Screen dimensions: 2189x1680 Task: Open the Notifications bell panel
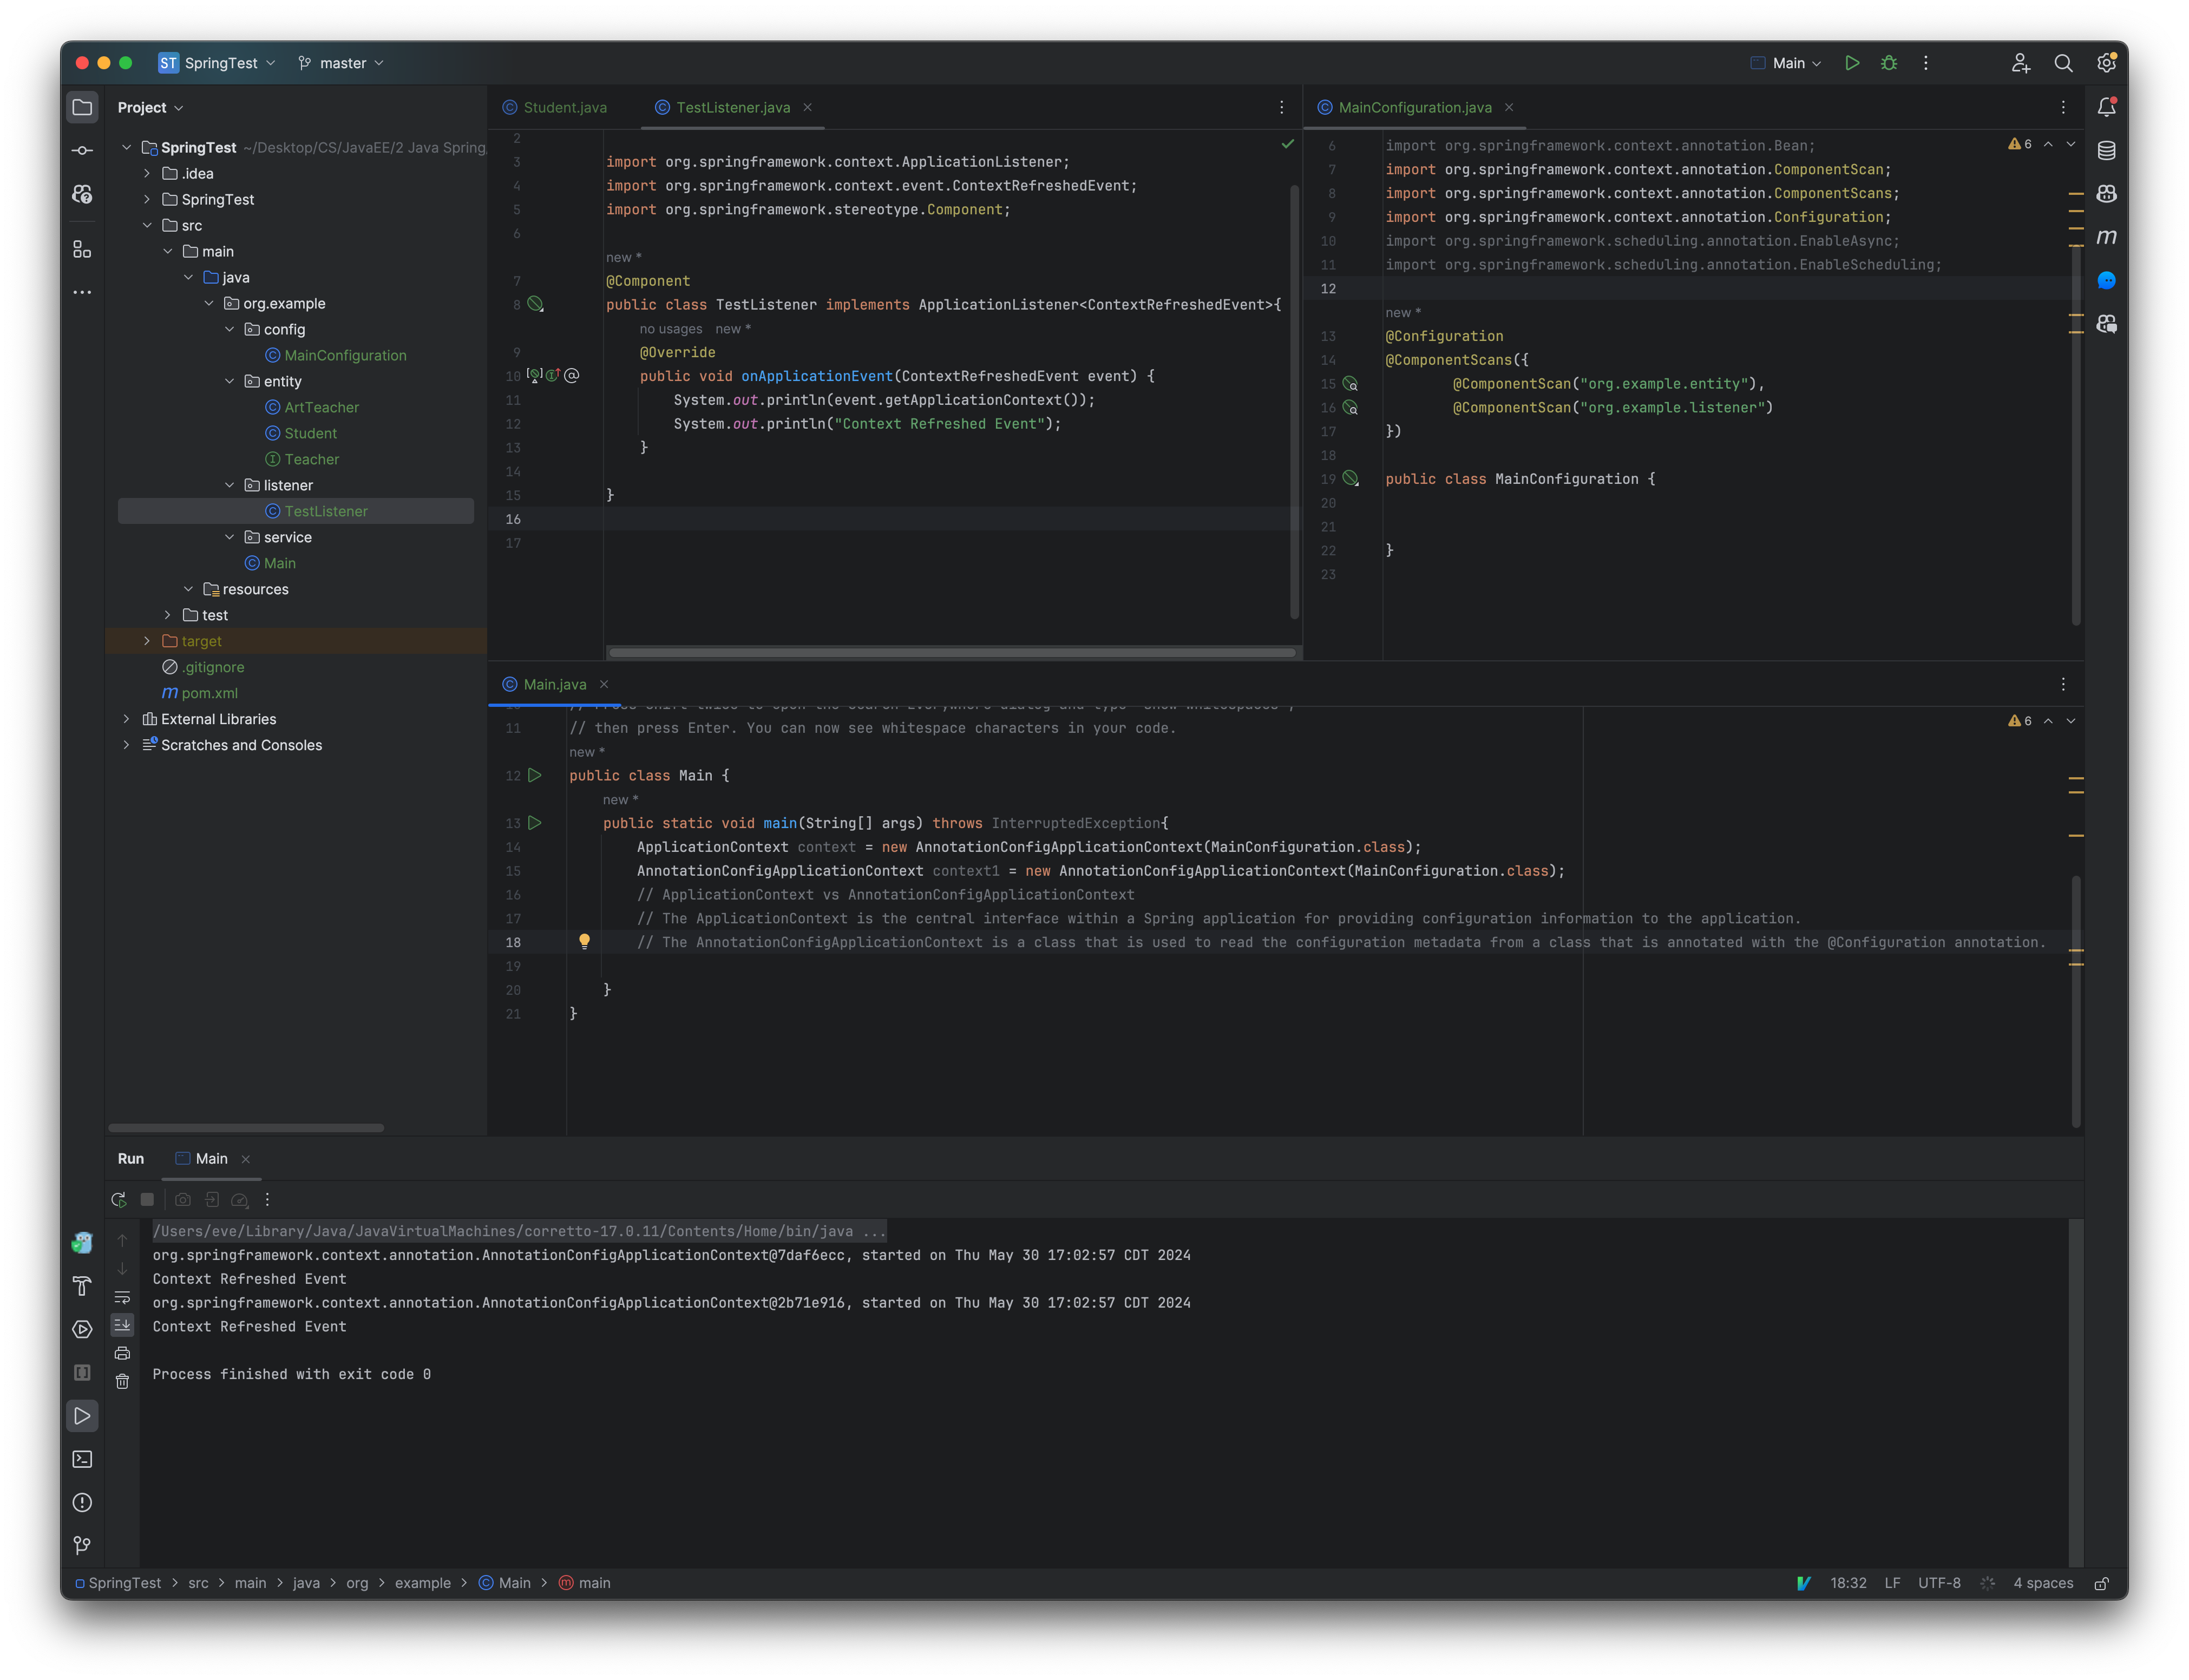tap(2107, 107)
